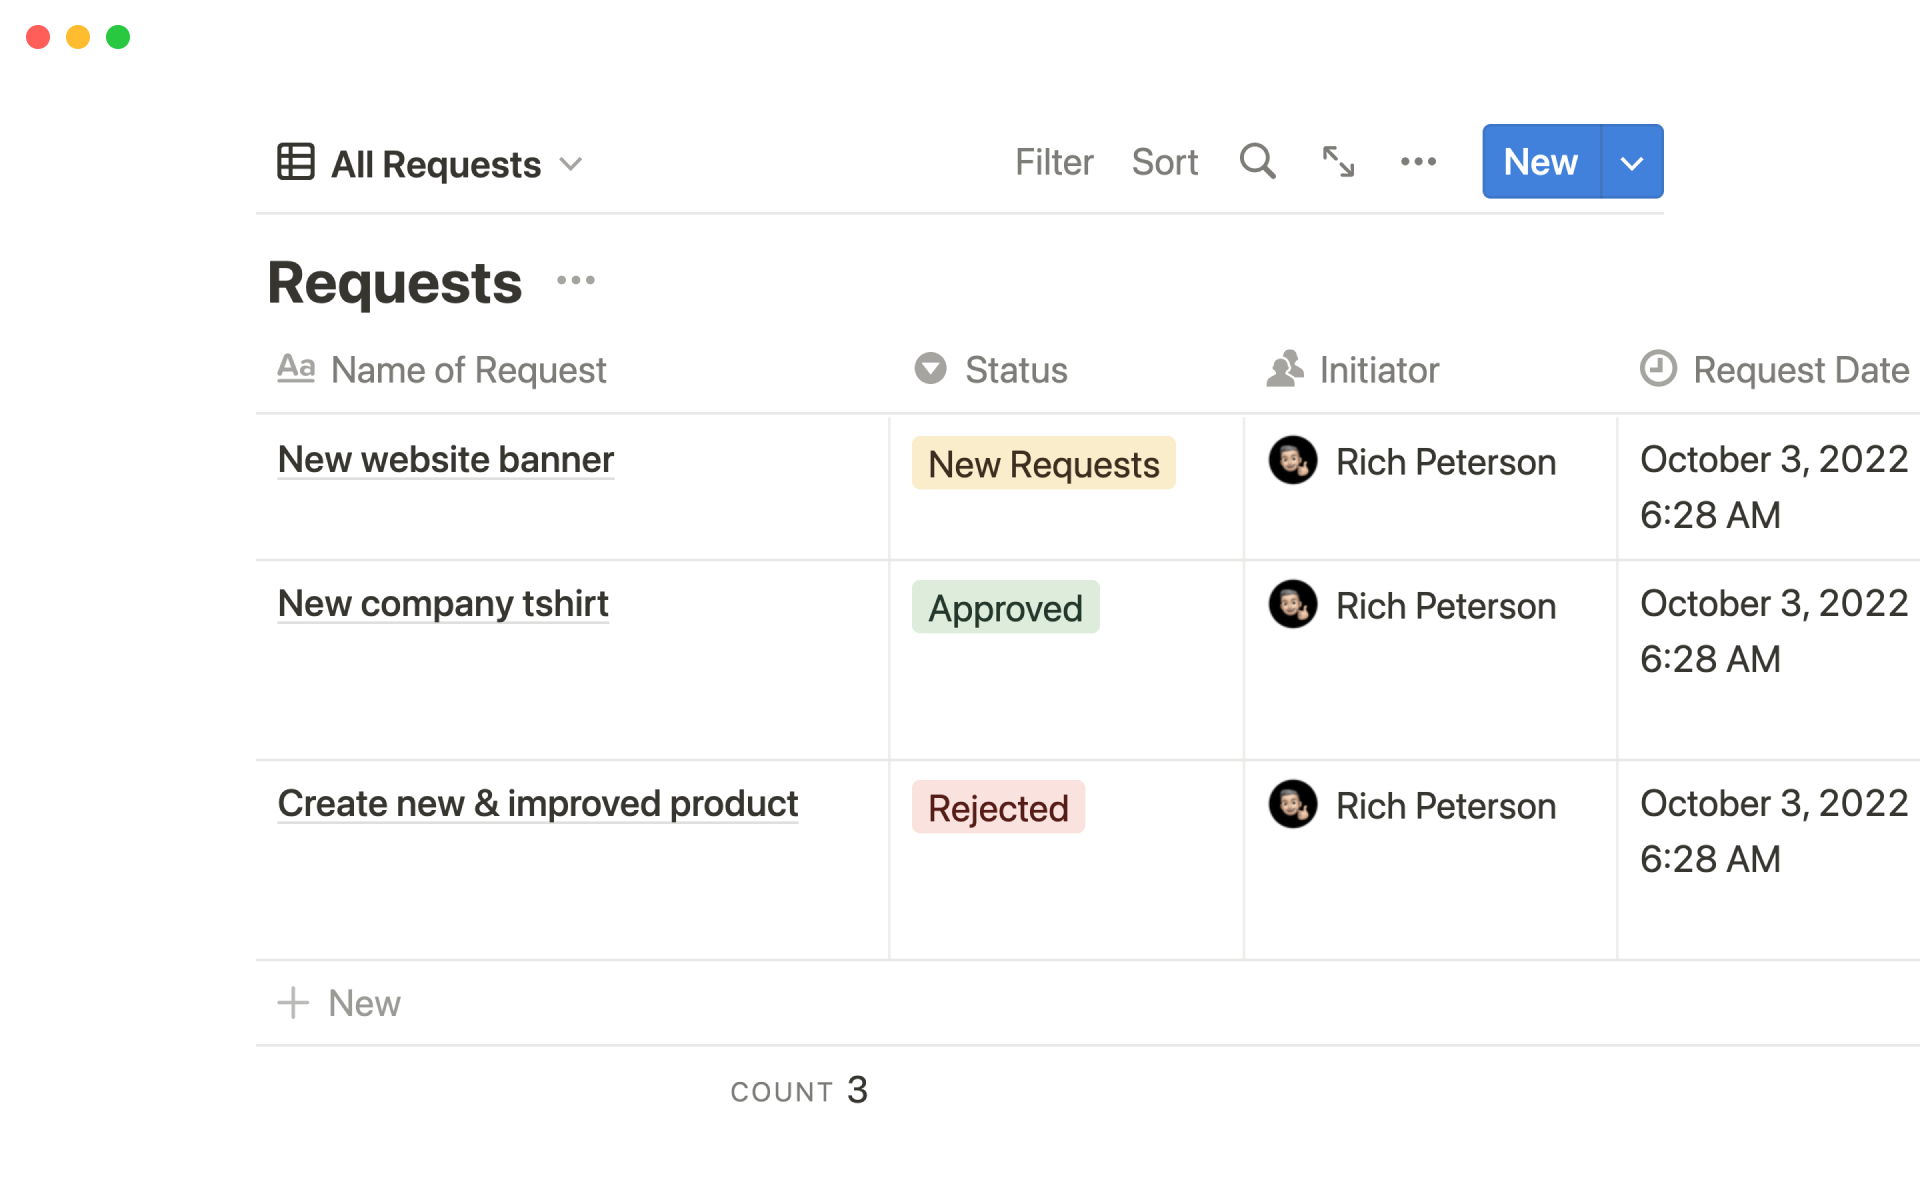Open the New website banner request

[x=446, y=460]
